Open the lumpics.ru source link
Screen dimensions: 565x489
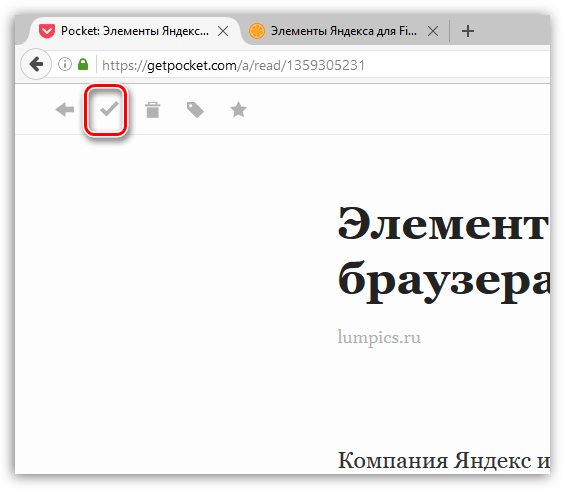coord(379,338)
